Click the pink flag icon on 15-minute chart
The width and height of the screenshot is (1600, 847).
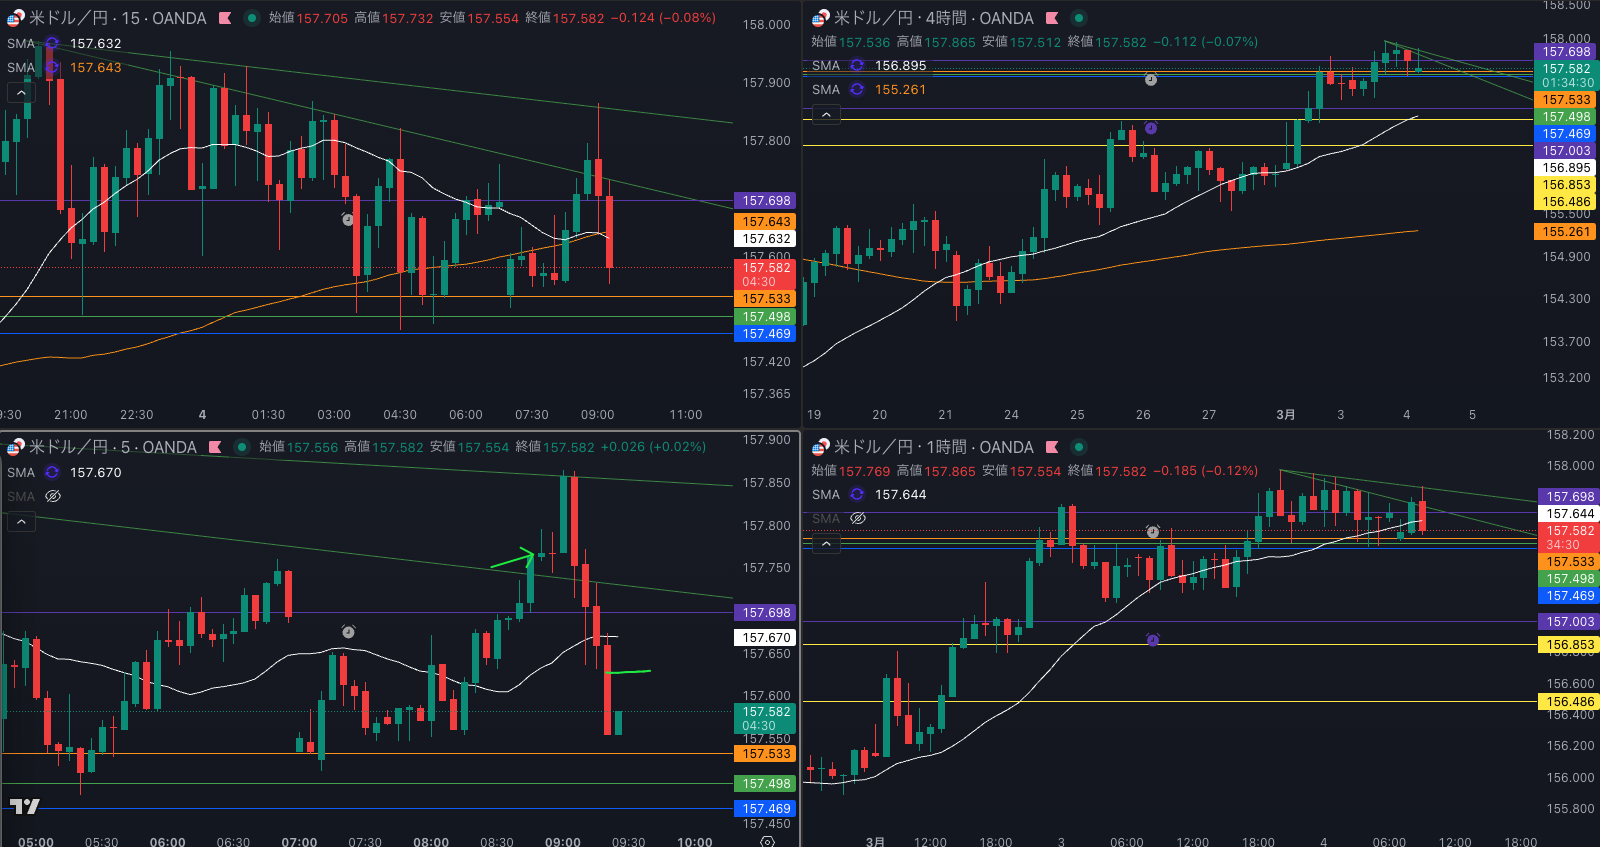pos(225,18)
